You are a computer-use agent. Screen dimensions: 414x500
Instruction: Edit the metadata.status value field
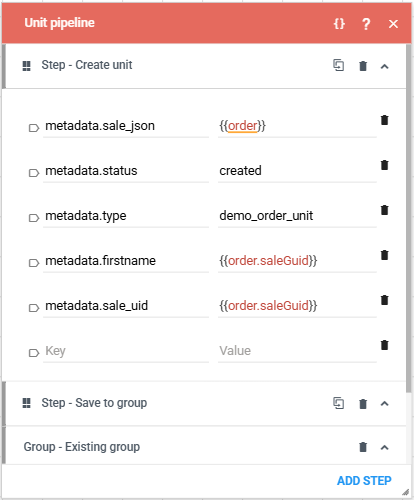297,171
